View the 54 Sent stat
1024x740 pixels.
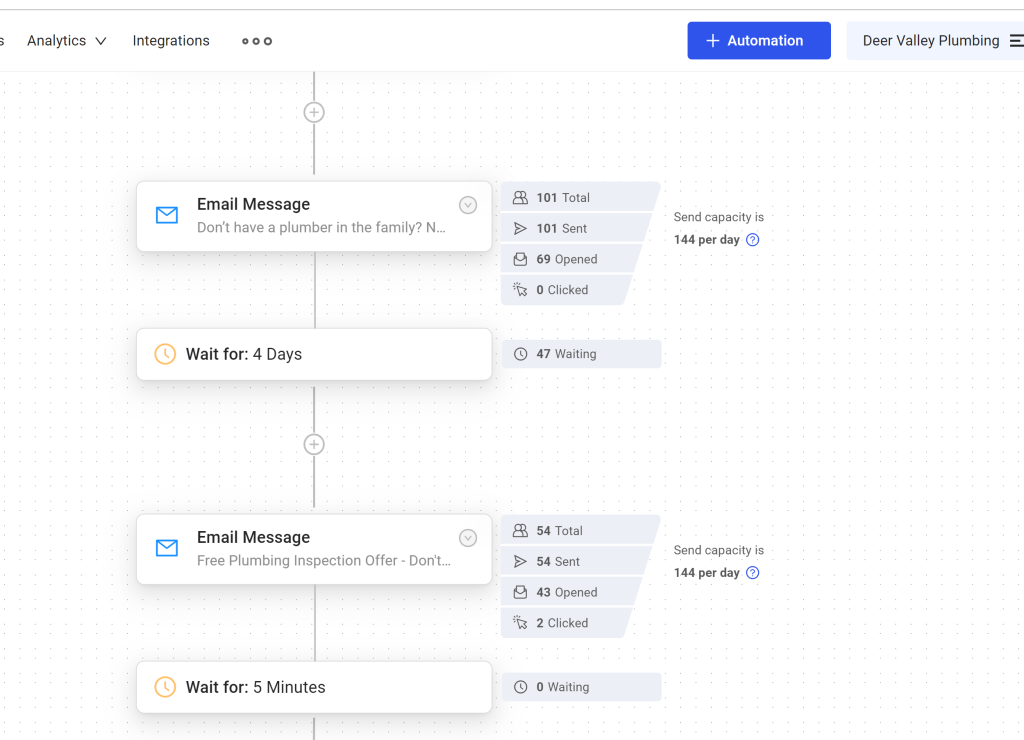point(576,562)
